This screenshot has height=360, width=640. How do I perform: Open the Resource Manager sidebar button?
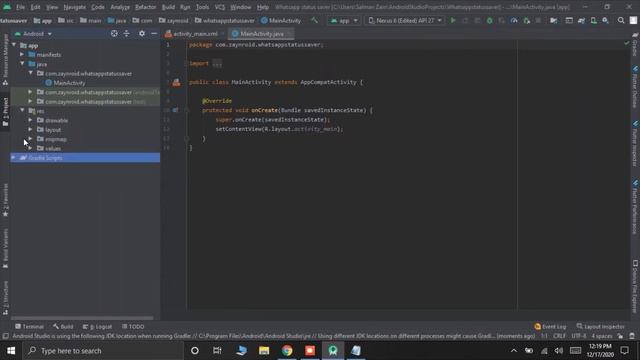tap(5, 60)
